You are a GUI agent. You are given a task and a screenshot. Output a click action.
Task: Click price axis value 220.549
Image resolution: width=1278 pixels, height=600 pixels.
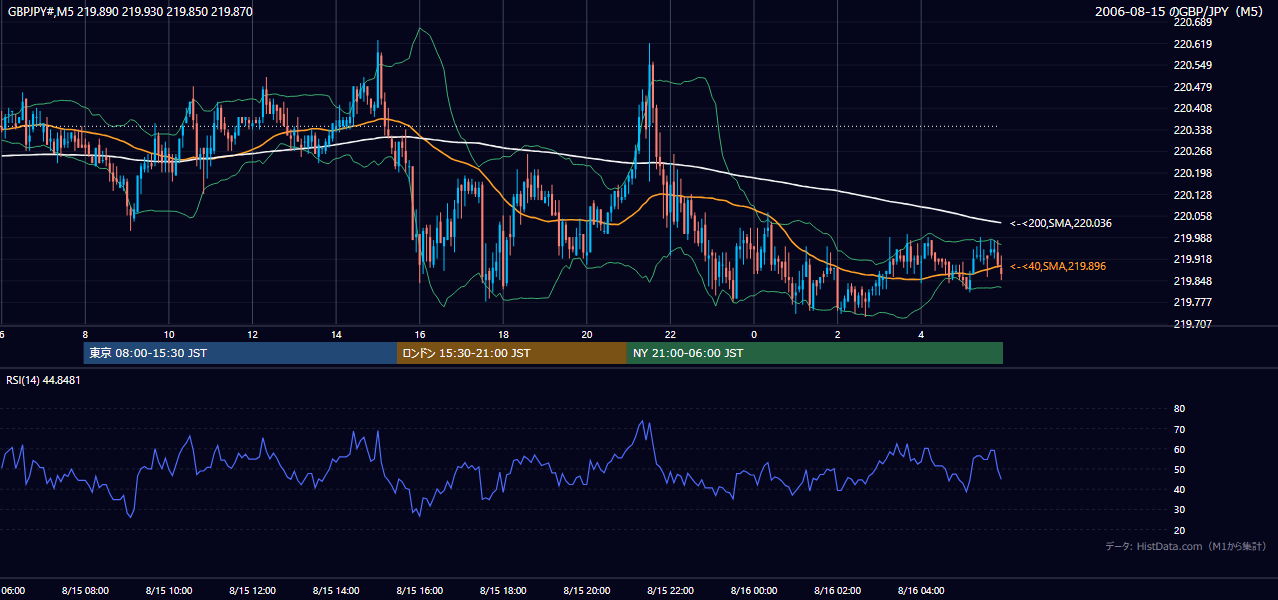[1192, 65]
